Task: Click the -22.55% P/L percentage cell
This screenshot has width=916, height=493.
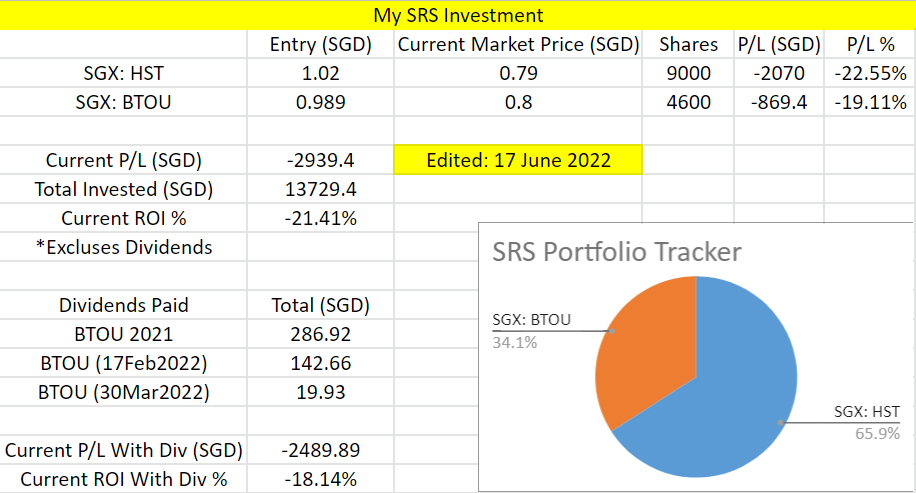Action: (870, 73)
